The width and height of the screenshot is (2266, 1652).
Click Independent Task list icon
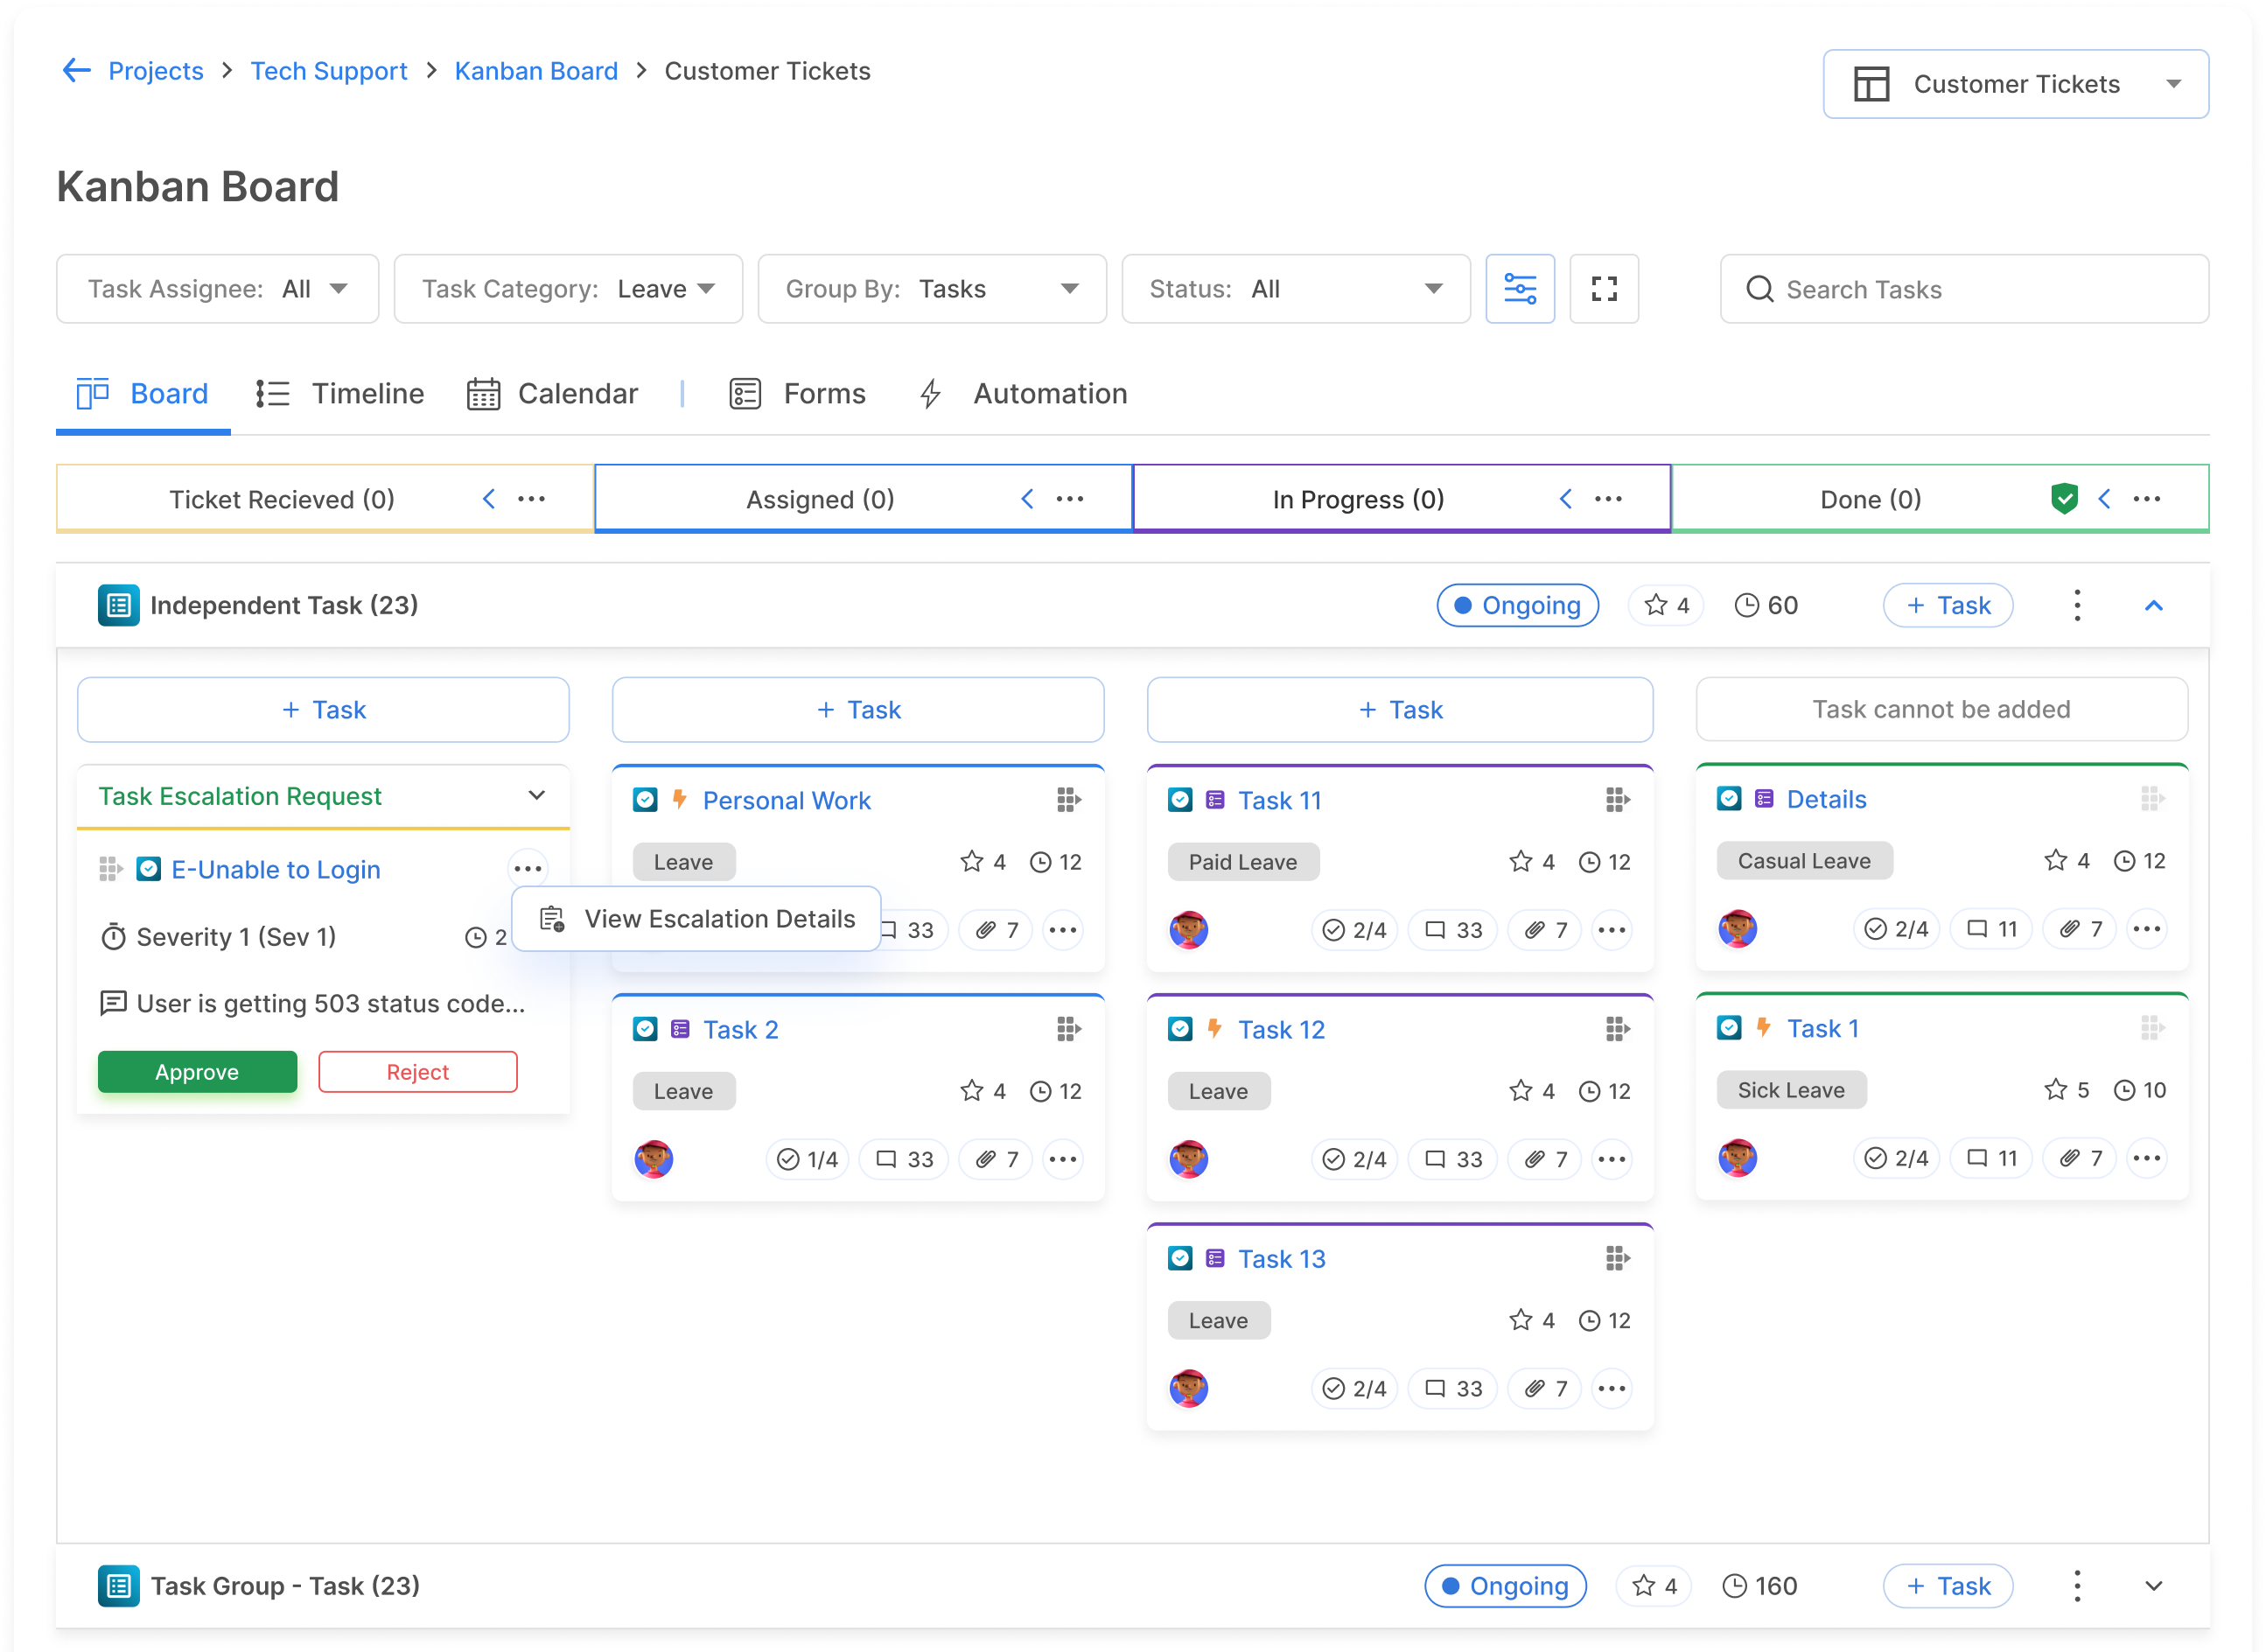pyautogui.click(x=118, y=605)
